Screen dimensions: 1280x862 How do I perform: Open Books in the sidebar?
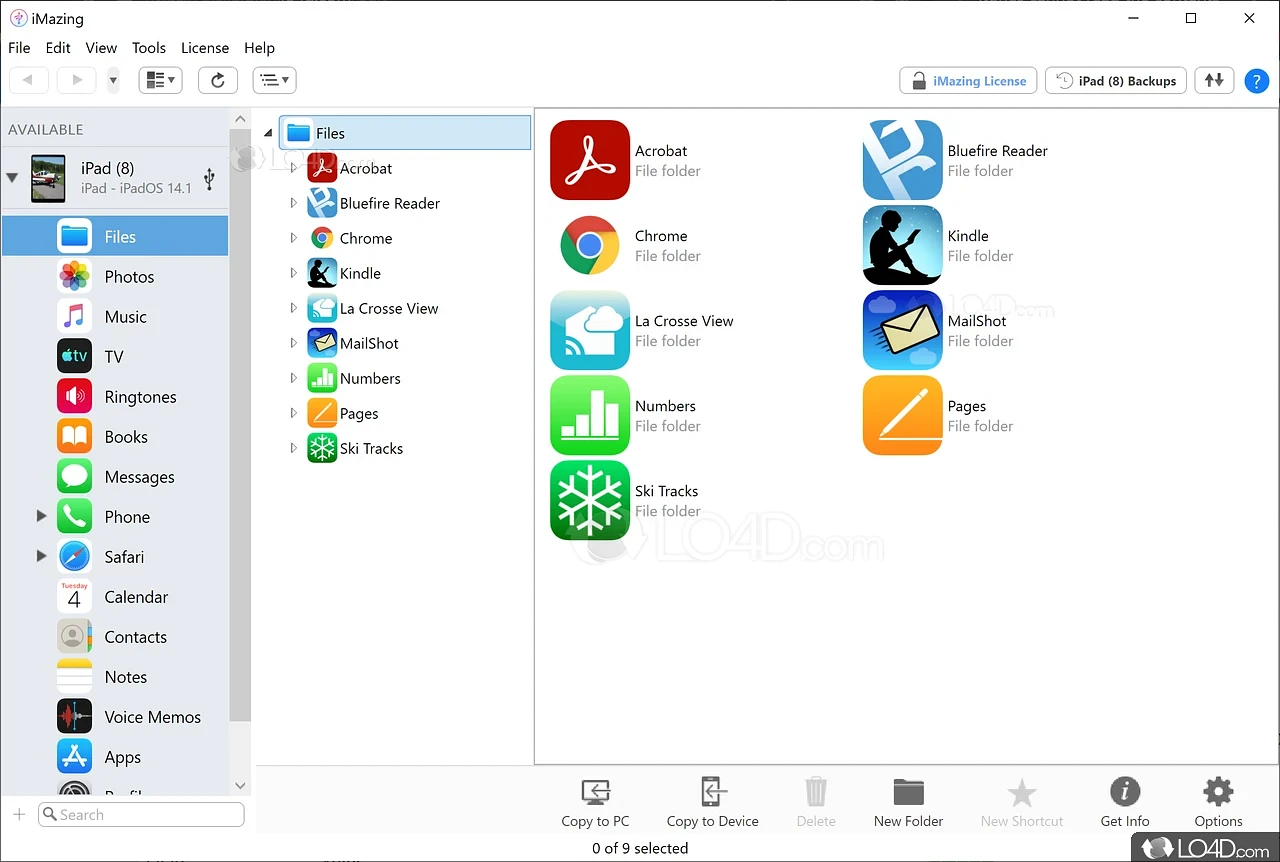(x=115, y=437)
